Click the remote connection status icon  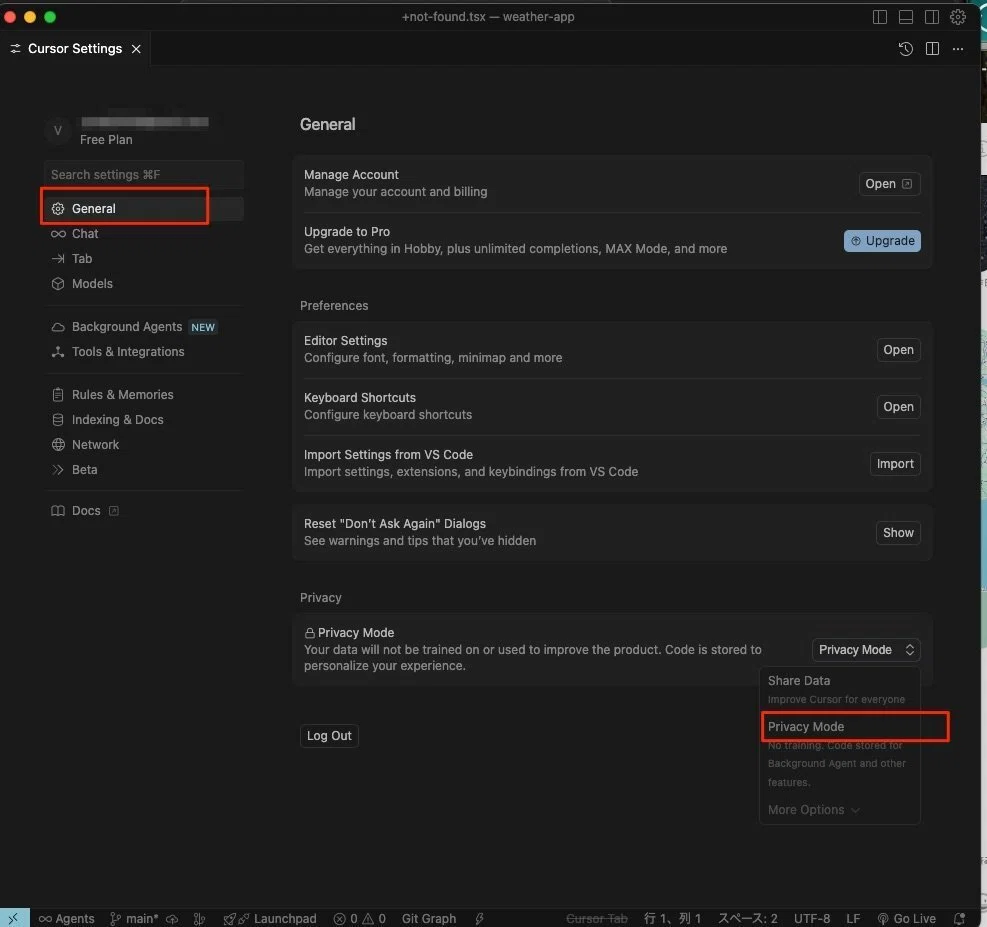click(14, 918)
